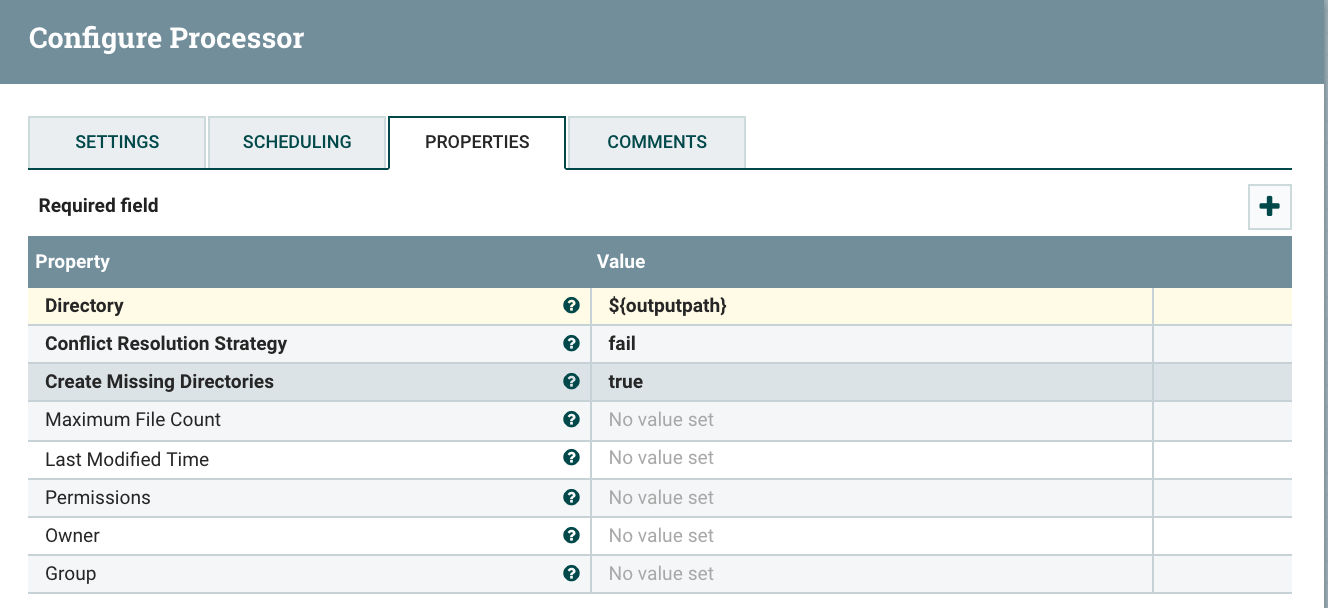Click help icon for Conflict Resolution Strategy

[571, 344]
